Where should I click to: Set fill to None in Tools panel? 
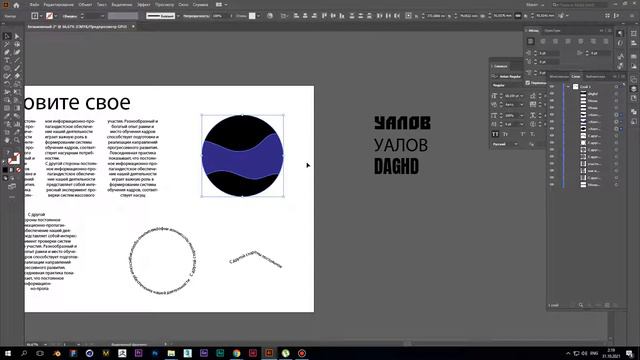tap(18, 170)
